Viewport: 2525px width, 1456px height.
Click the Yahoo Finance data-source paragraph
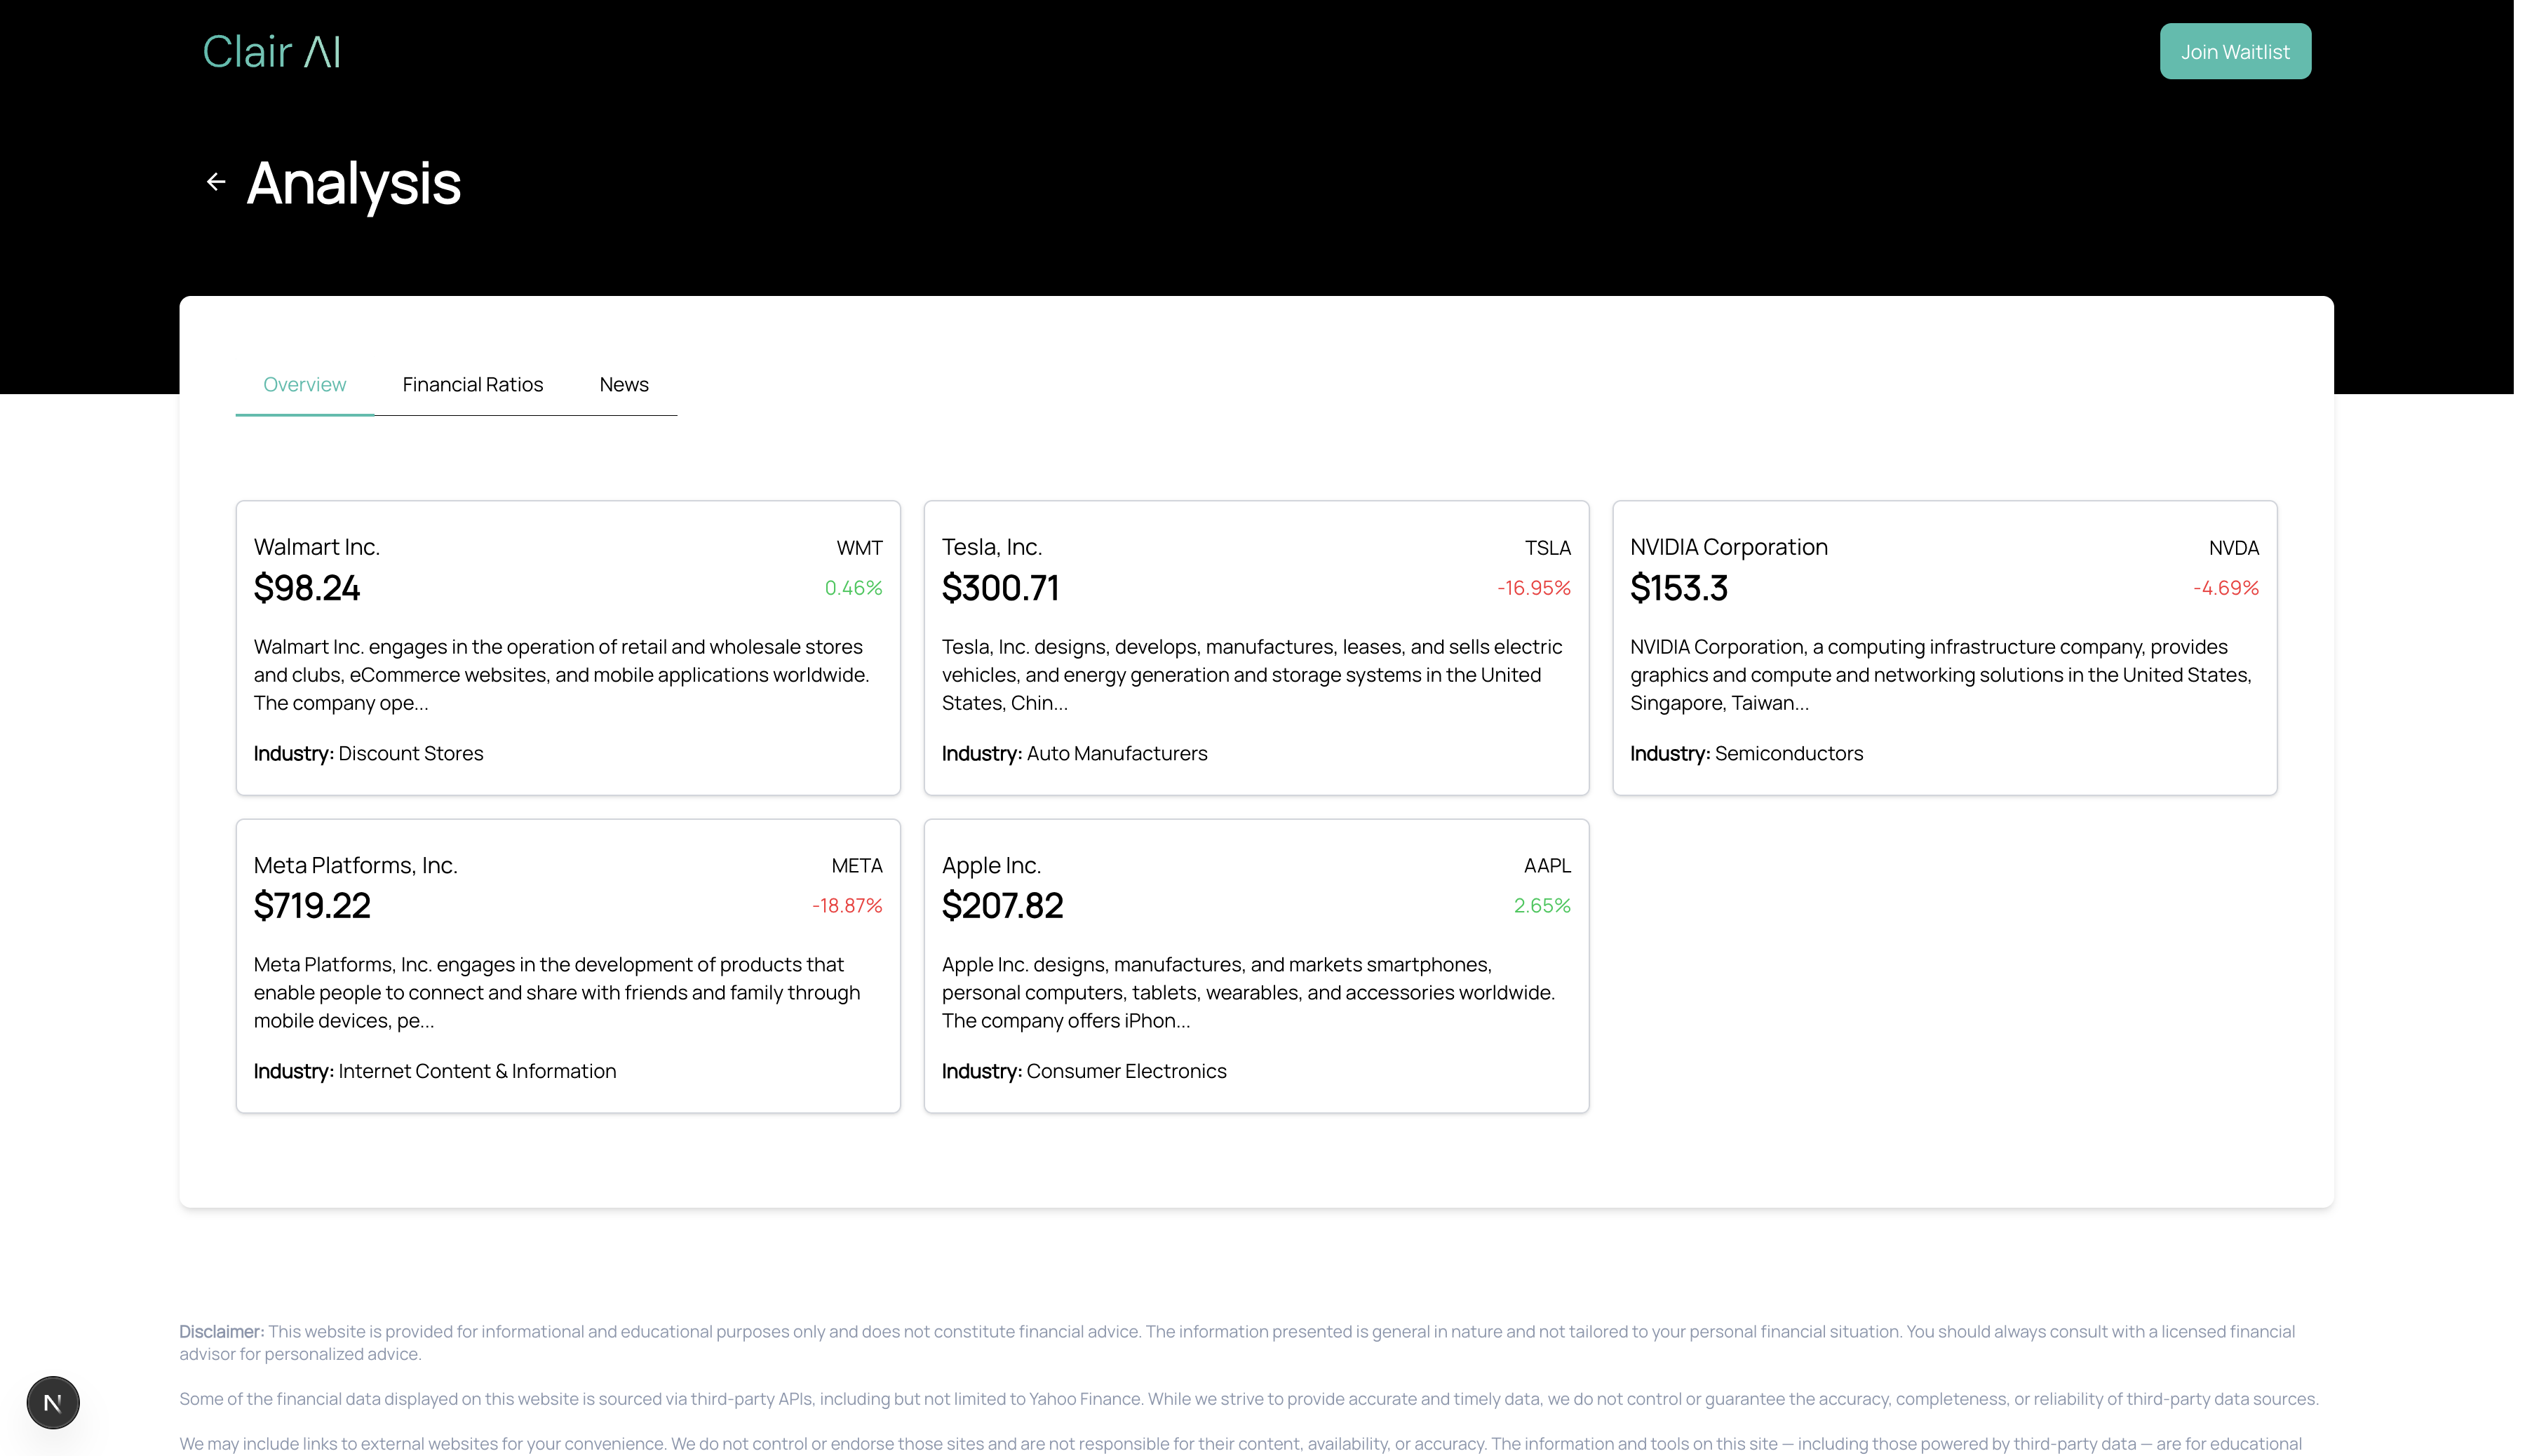tap(1248, 1399)
